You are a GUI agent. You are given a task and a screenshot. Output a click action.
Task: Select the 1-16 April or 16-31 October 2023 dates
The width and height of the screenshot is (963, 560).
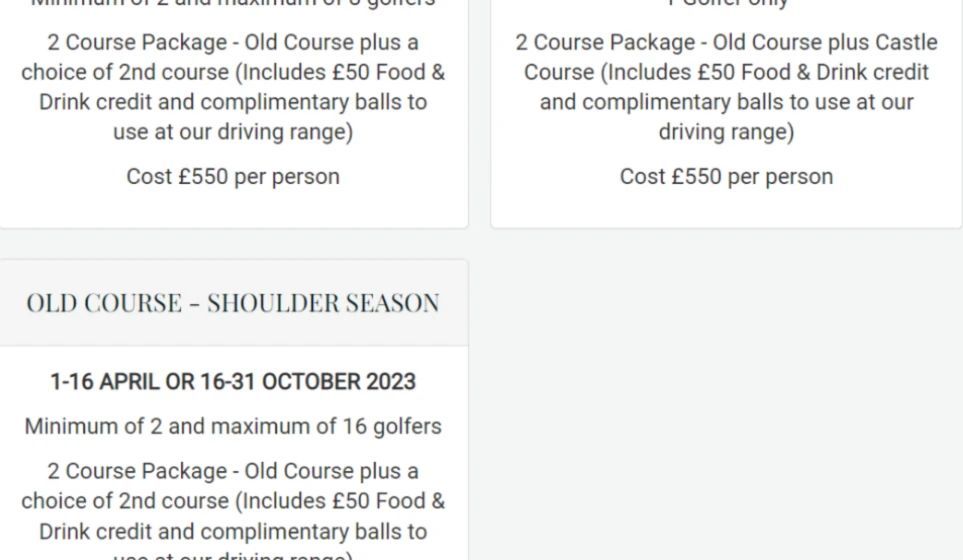click(x=233, y=382)
